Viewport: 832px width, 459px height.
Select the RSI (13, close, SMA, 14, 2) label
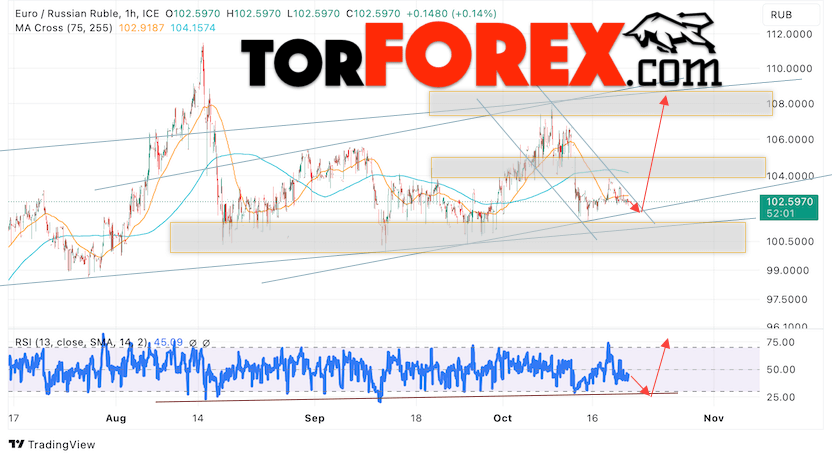(81, 343)
